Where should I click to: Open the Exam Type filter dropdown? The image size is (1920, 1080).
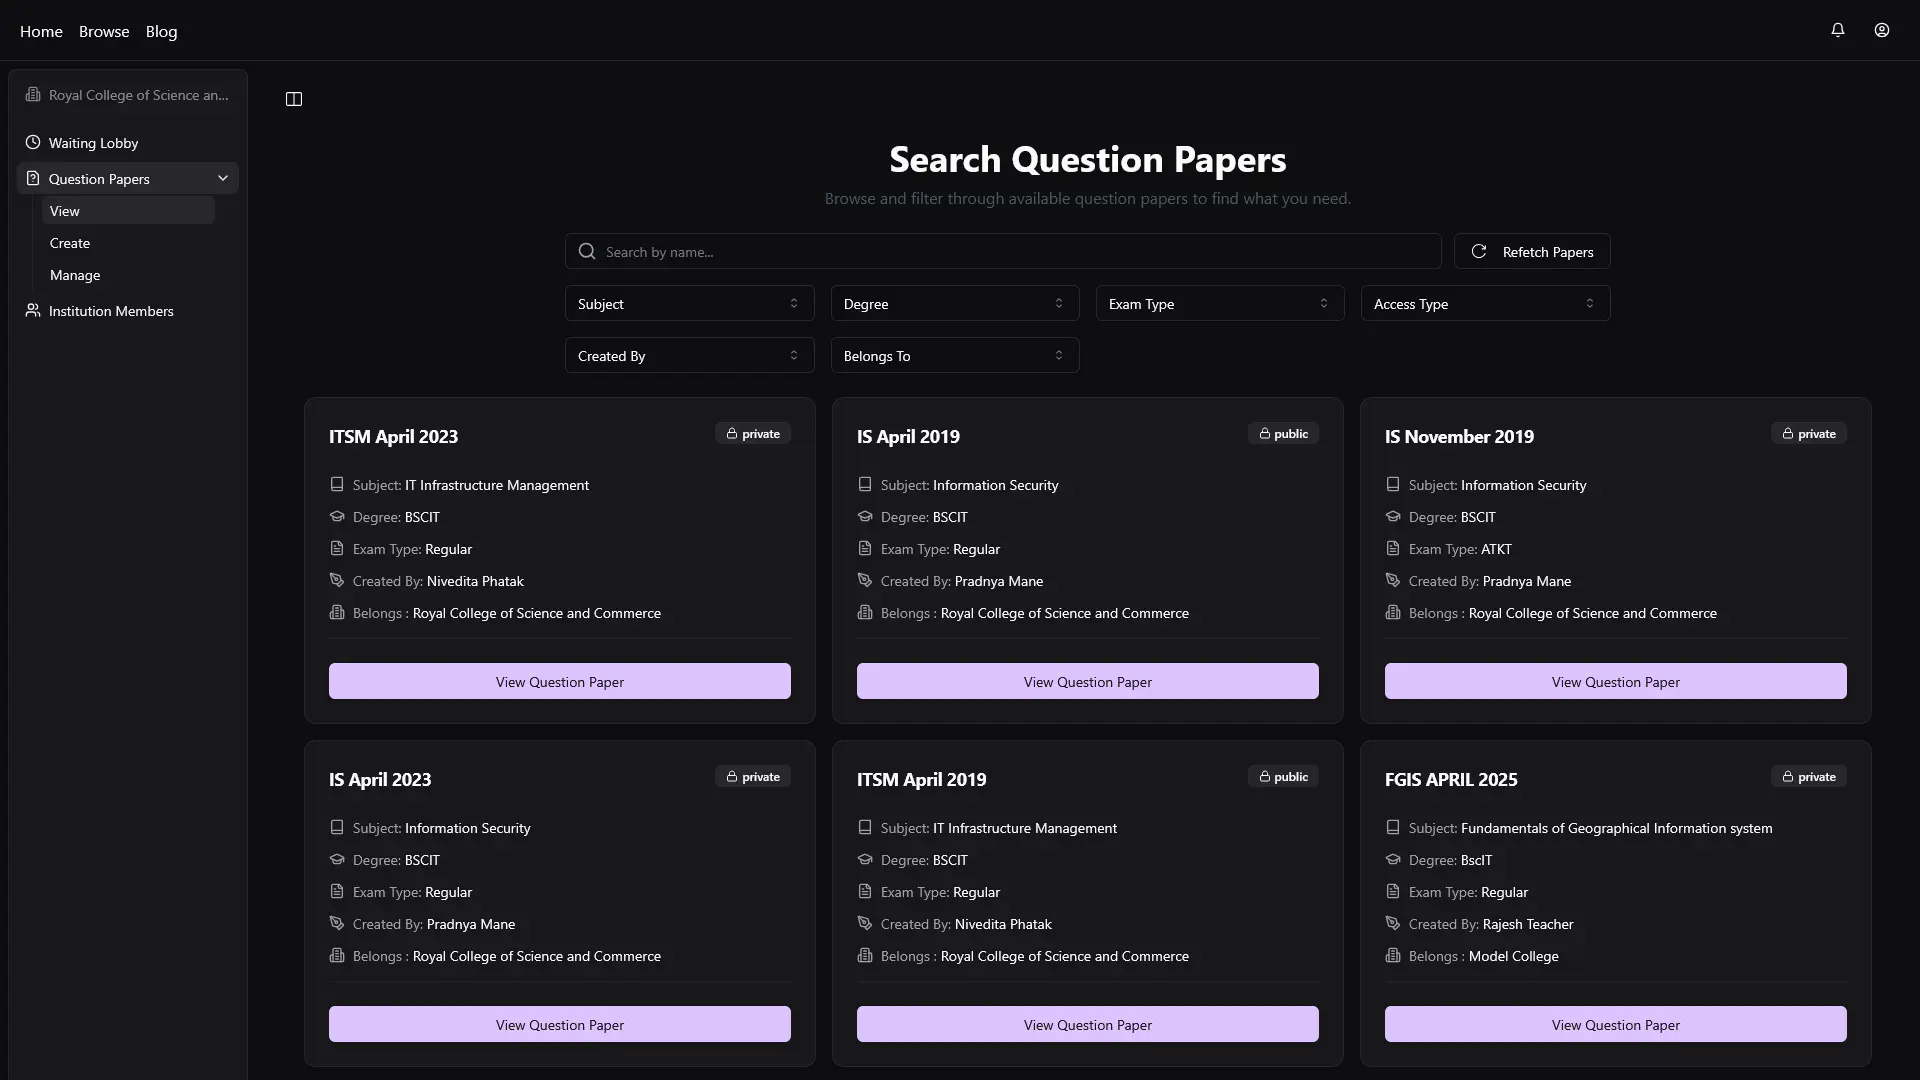click(x=1219, y=304)
